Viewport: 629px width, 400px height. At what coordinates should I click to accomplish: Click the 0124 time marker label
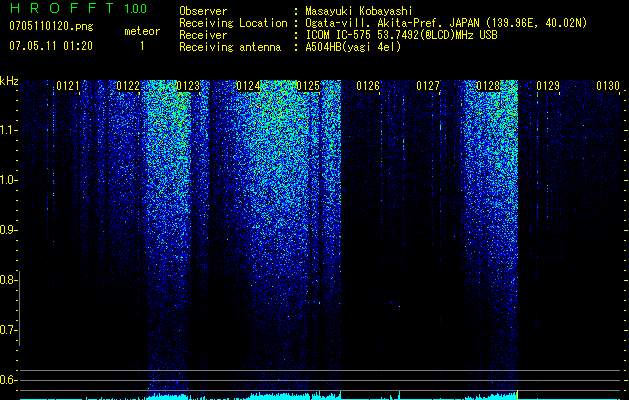coord(248,86)
